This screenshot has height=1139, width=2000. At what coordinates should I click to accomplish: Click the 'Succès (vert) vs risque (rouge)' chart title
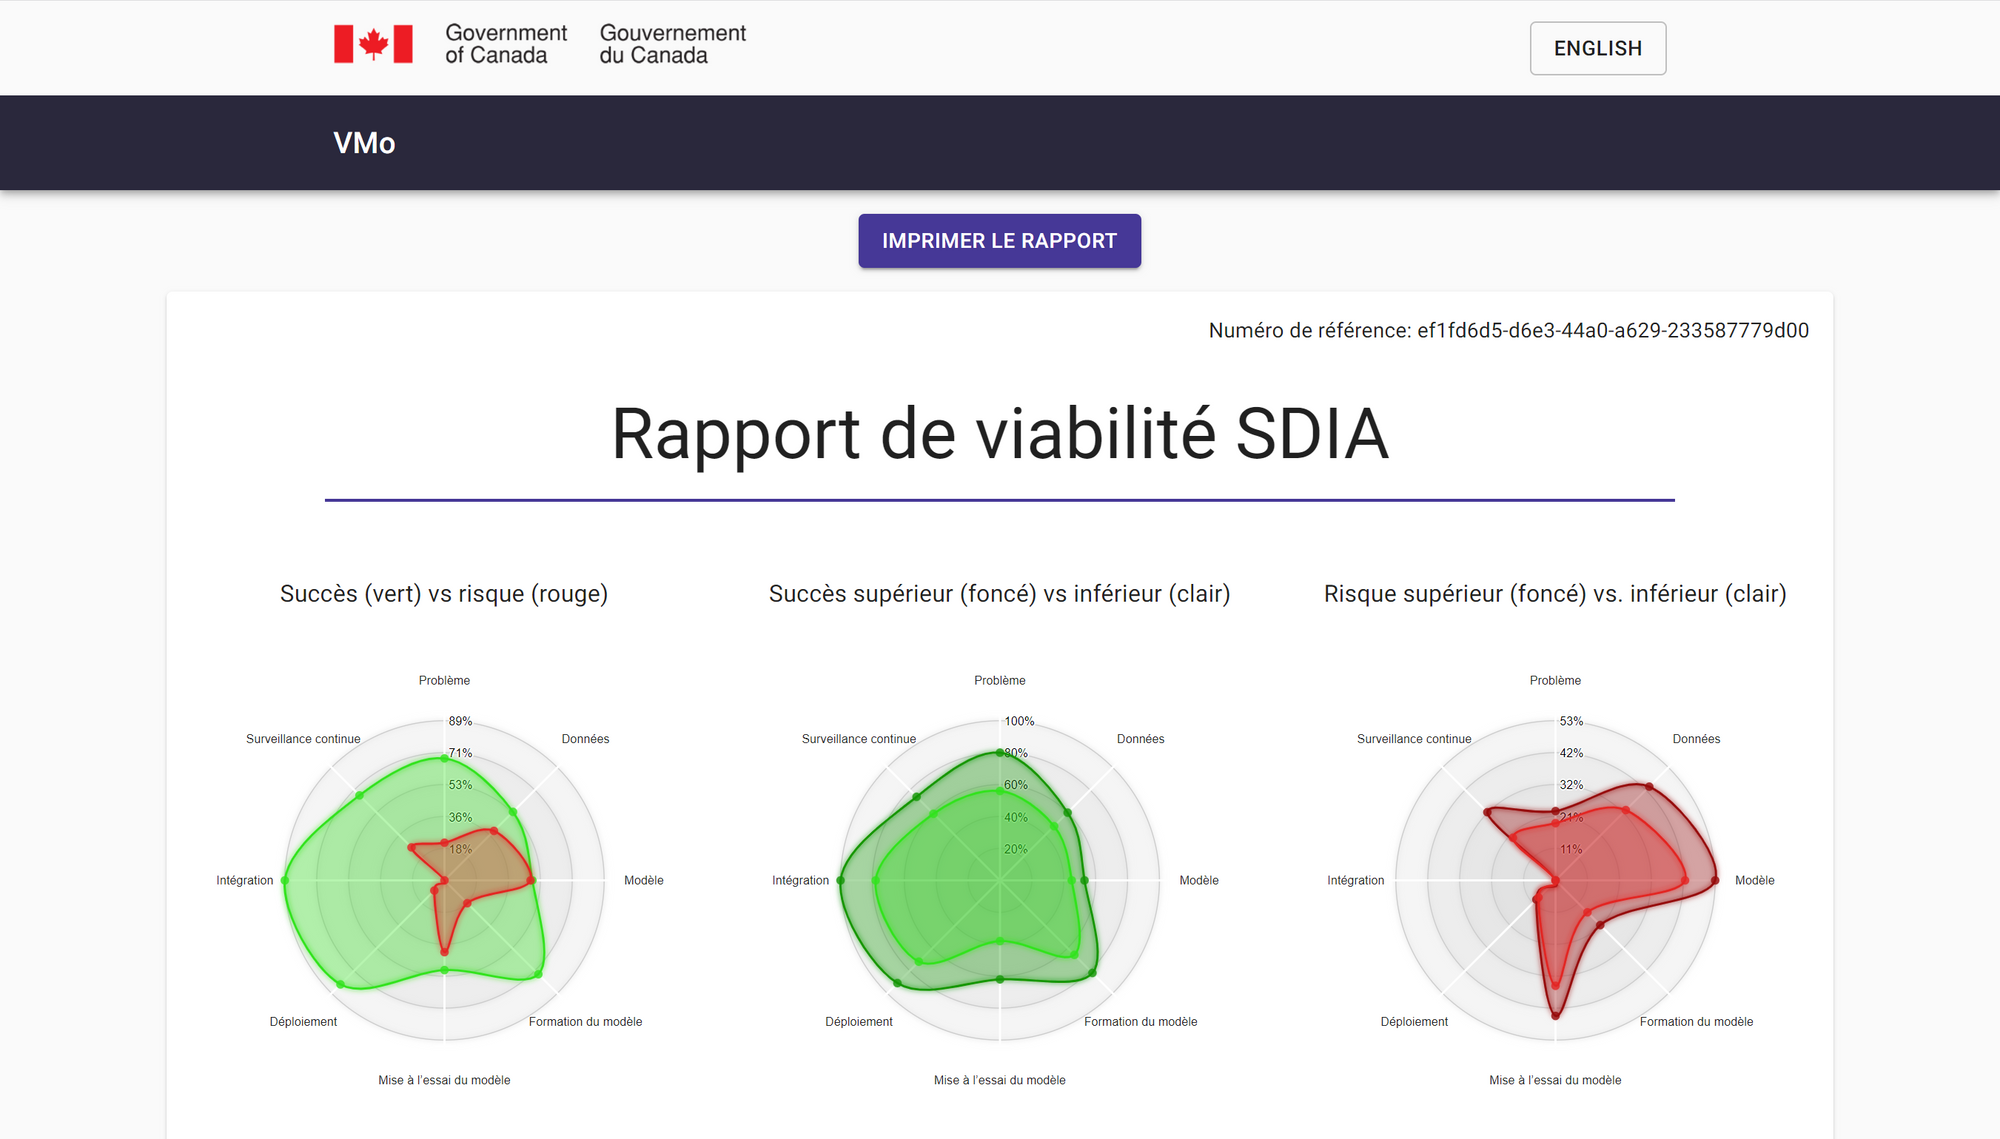click(x=444, y=593)
